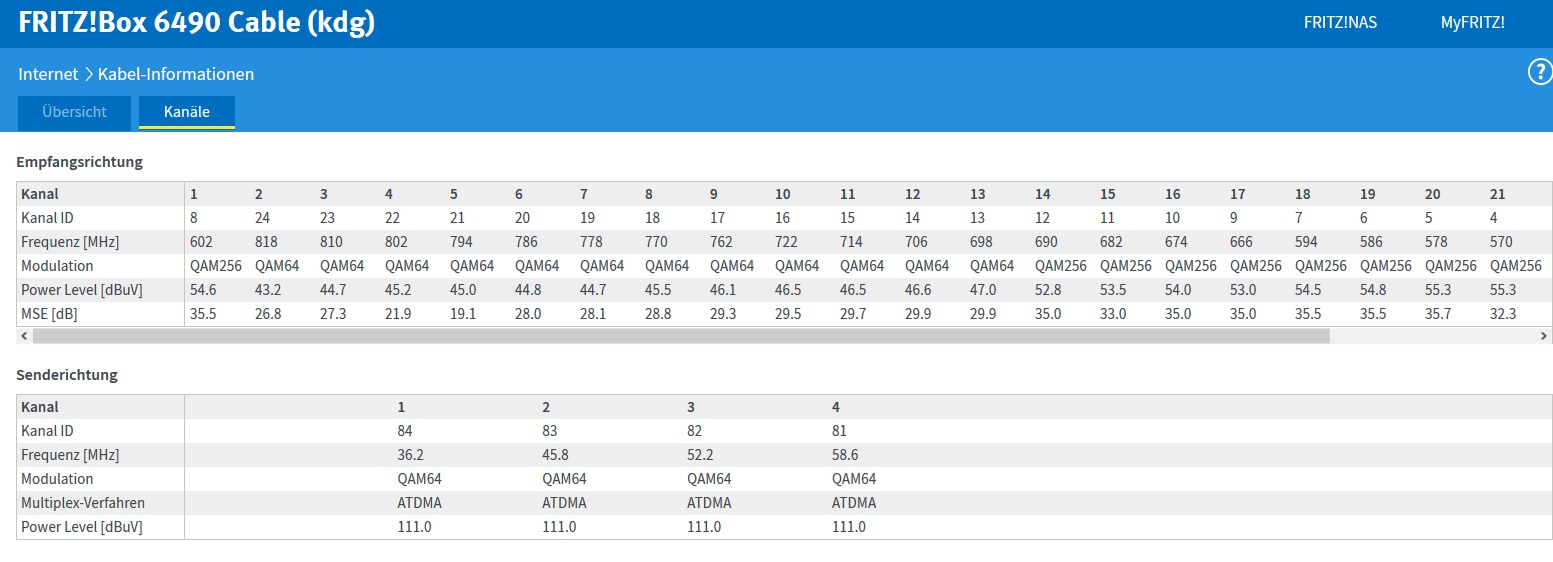Click the upstream frequency 58.6
1553x562 pixels.
pos(845,455)
